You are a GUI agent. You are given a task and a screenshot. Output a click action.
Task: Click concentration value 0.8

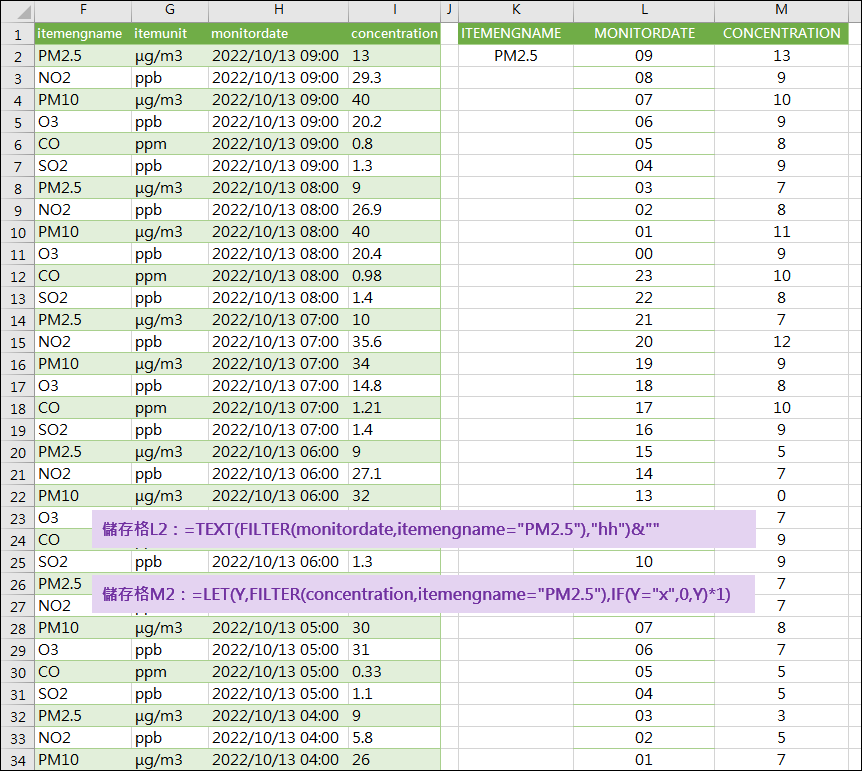click(x=395, y=144)
